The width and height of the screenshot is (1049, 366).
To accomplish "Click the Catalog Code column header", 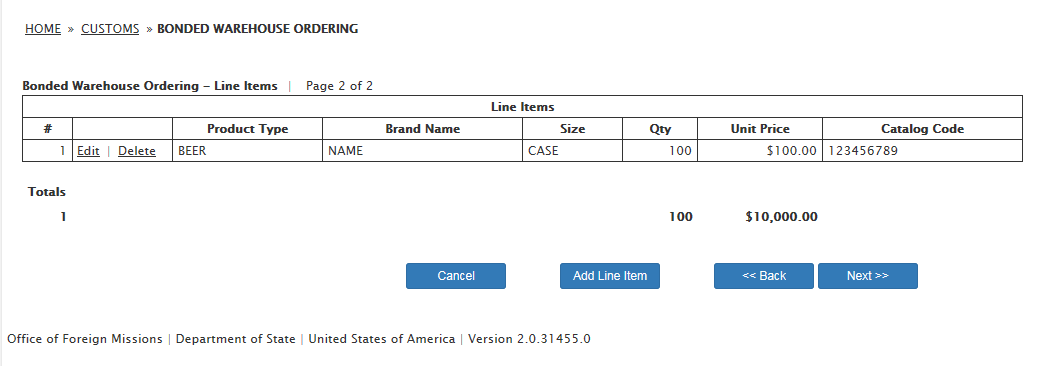I will point(923,129).
